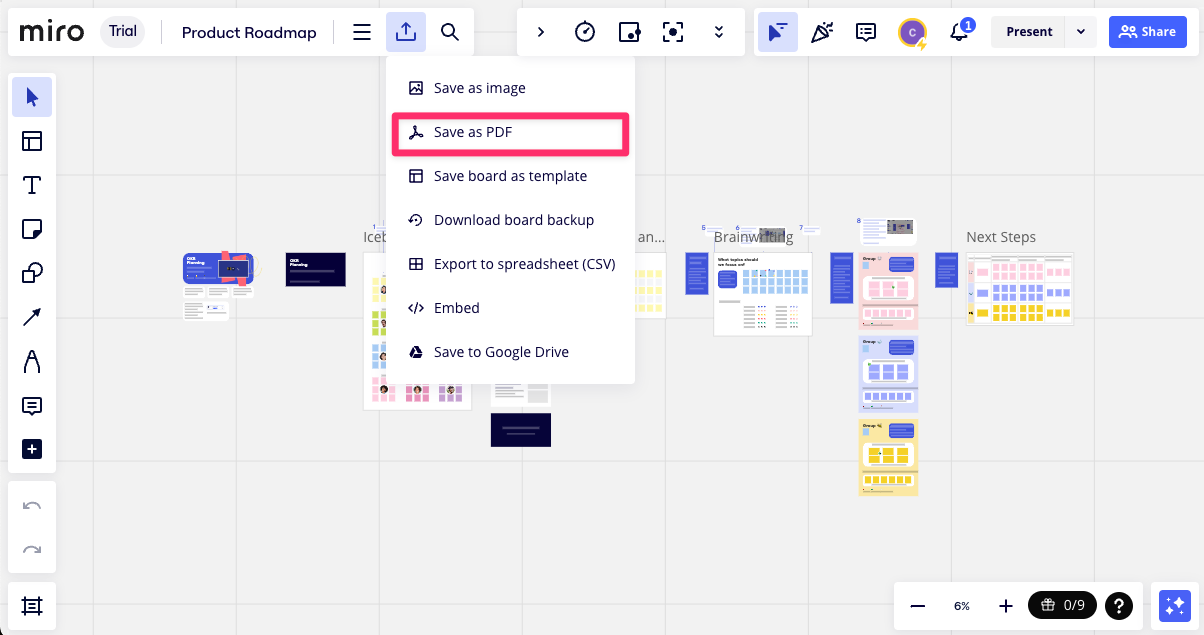Choose the Shapes tool
The height and width of the screenshot is (635, 1204).
pyautogui.click(x=32, y=273)
